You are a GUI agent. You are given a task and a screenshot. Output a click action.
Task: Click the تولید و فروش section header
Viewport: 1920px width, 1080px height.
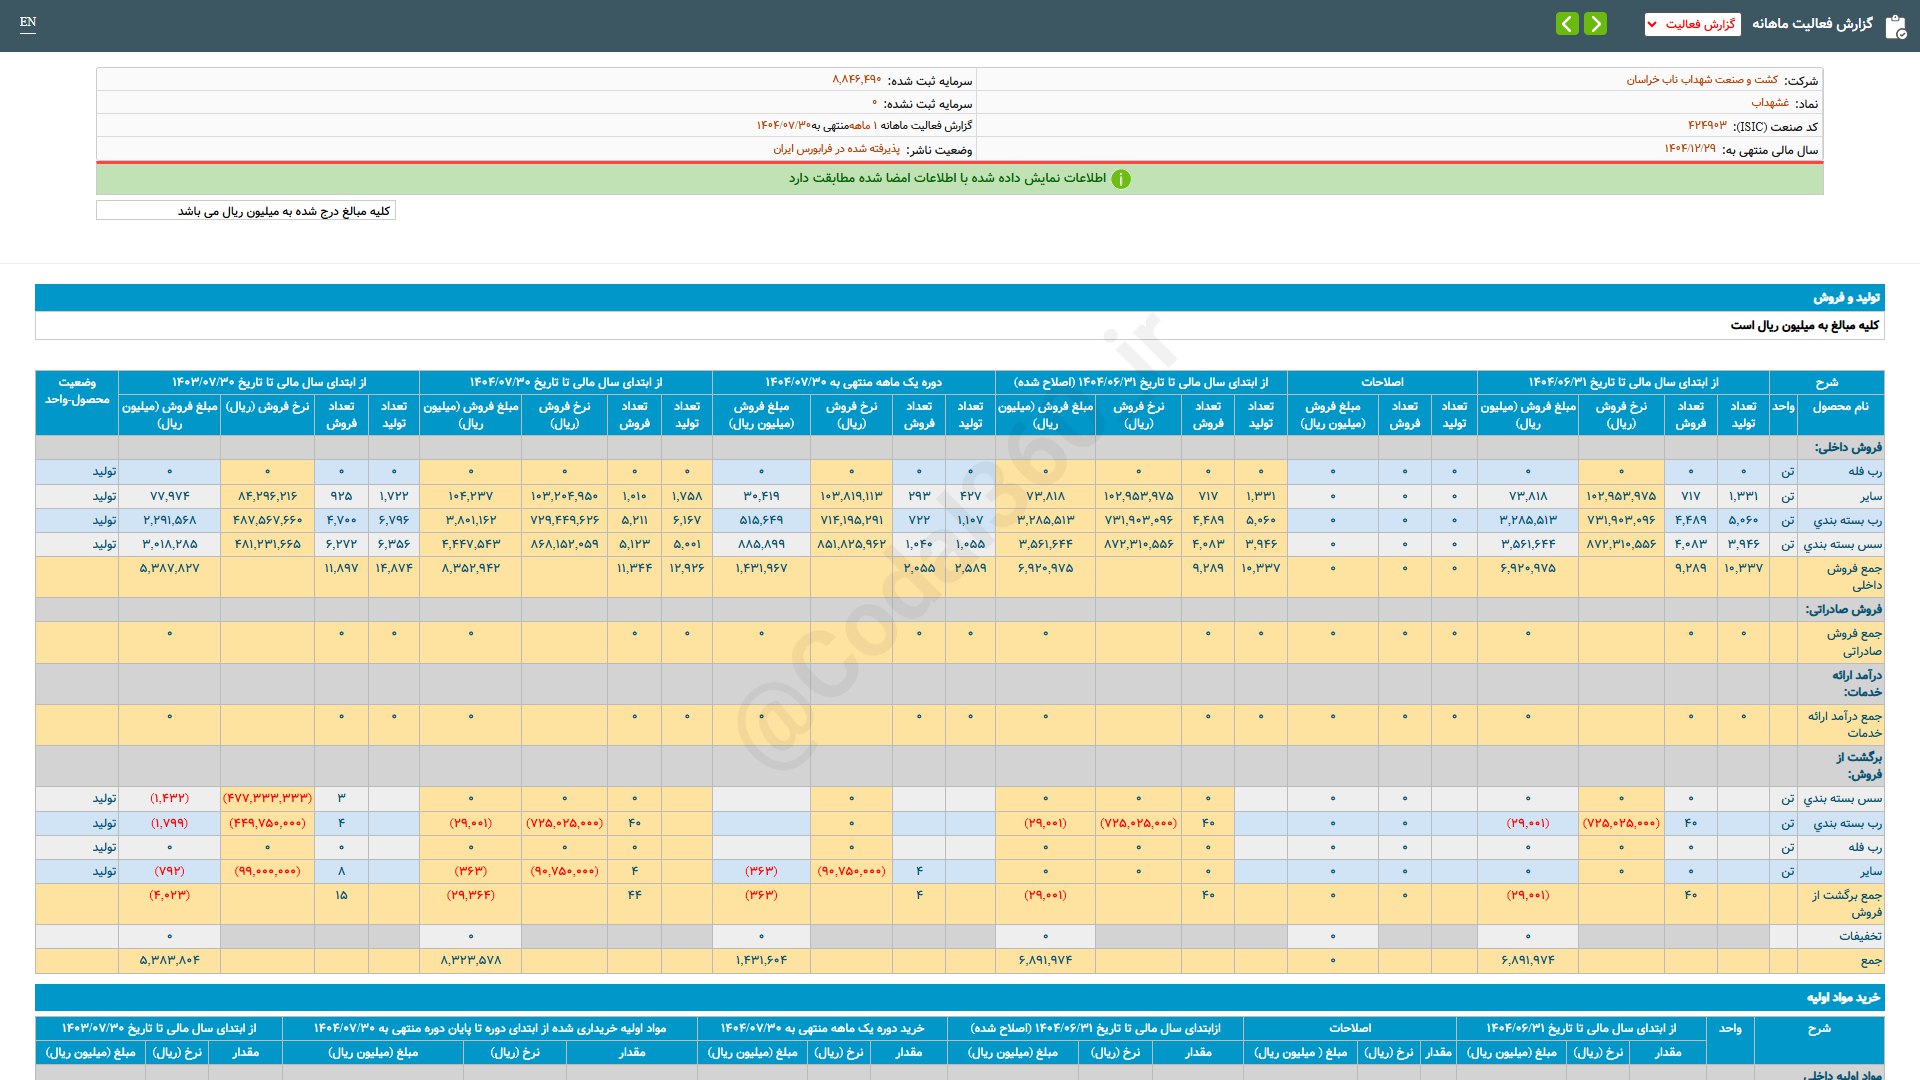[x=1846, y=298]
